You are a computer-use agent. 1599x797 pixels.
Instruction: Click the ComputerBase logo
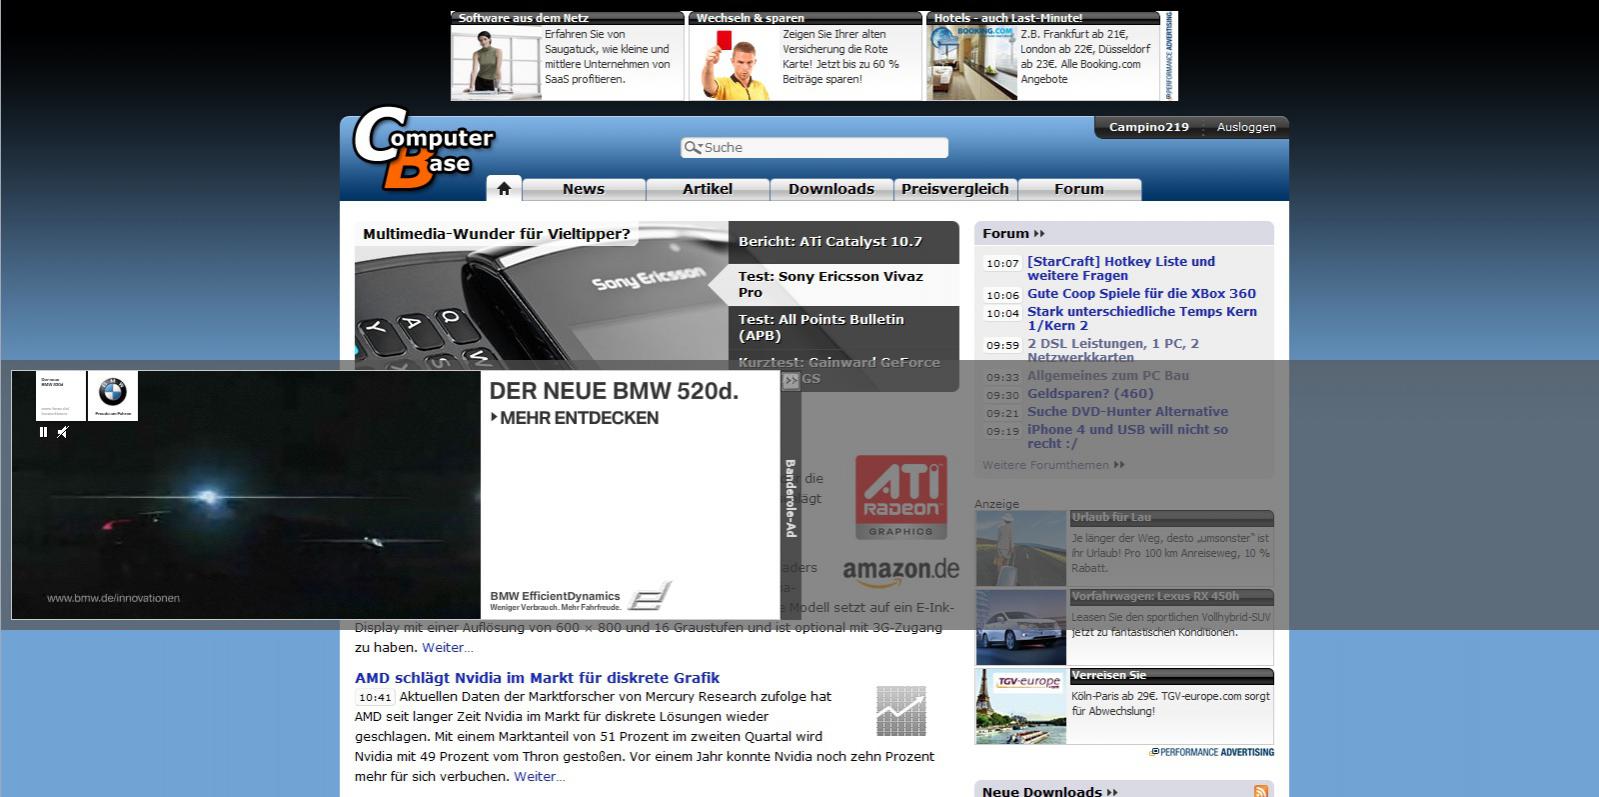(x=422, y=149)
